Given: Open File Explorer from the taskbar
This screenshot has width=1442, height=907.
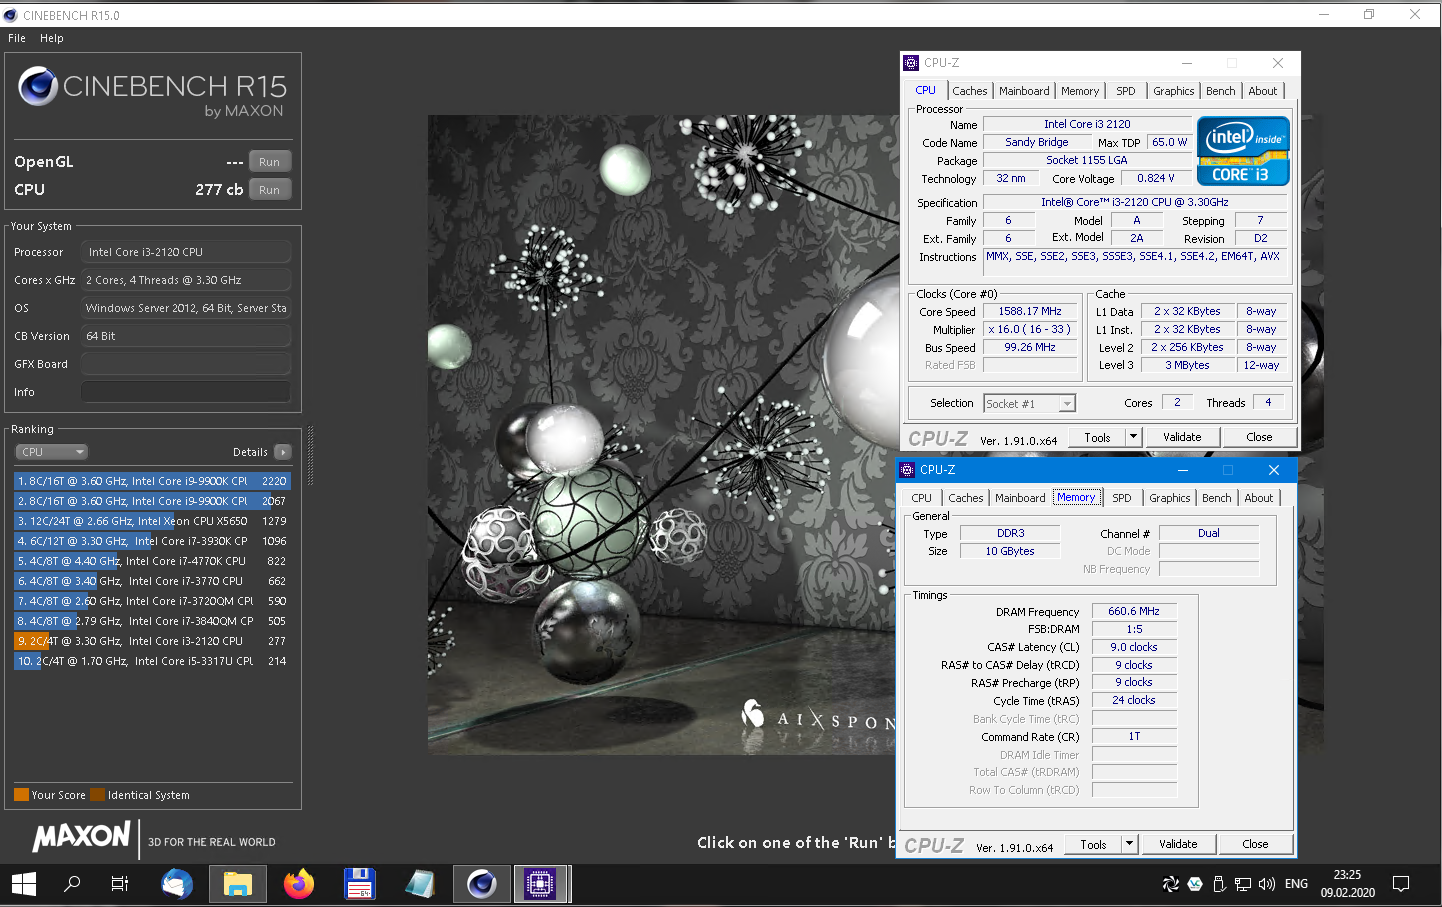Looking at the screenshot, I should (237, 884).
